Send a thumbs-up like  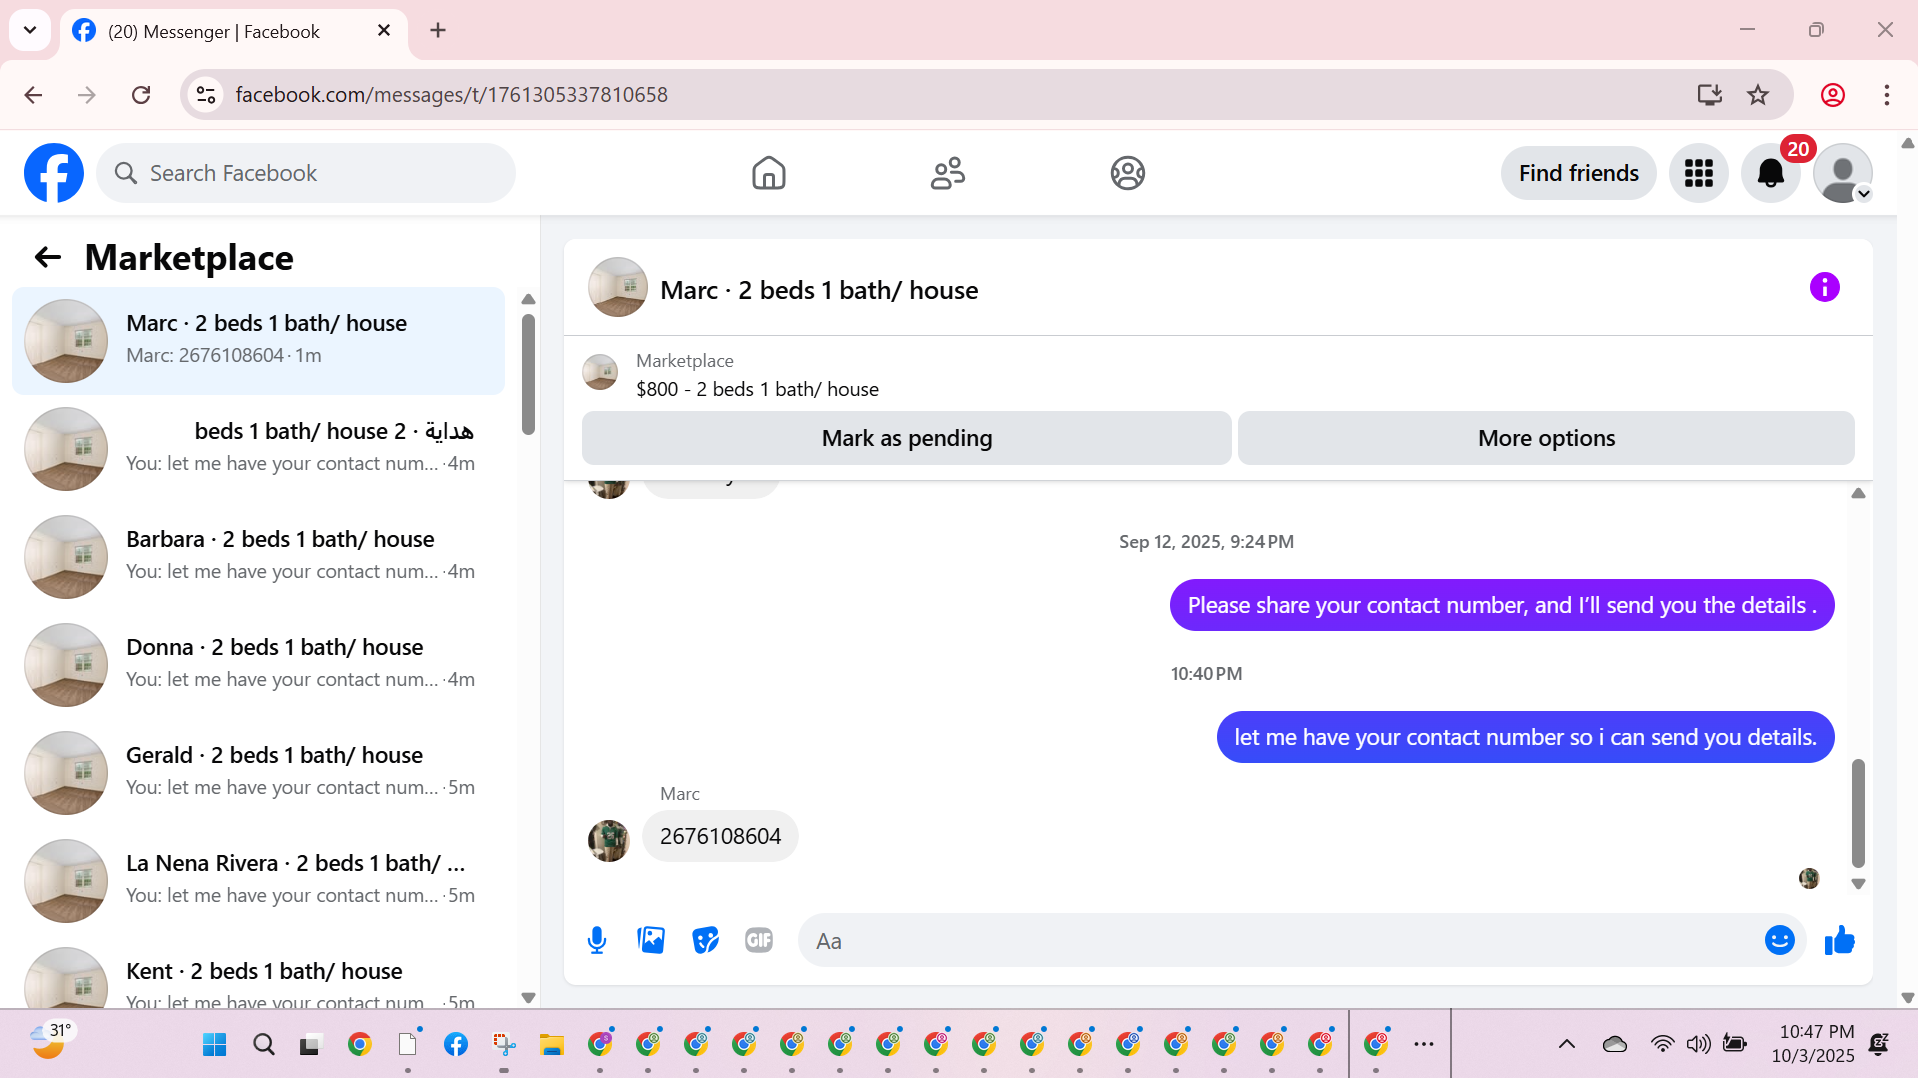pyautogui.click(x=1839, y=940)
